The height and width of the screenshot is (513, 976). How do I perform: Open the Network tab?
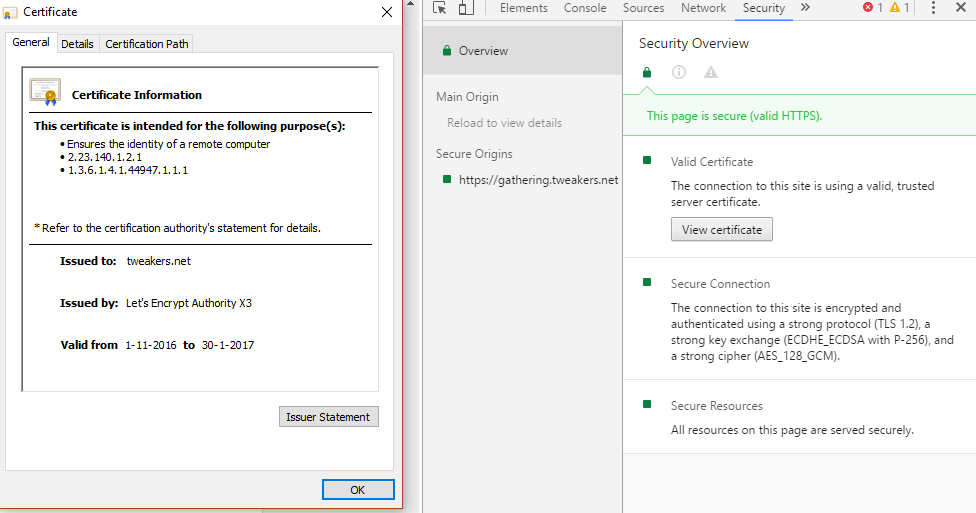click(703, 8)
